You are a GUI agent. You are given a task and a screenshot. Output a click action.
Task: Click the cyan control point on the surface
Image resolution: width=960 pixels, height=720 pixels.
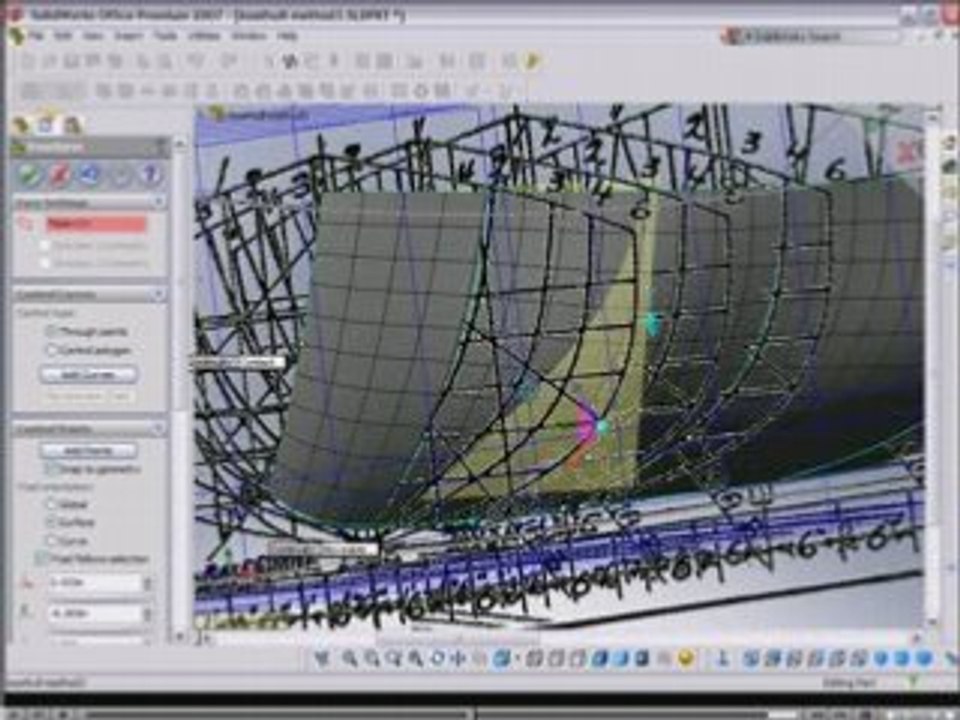[653, 323]
